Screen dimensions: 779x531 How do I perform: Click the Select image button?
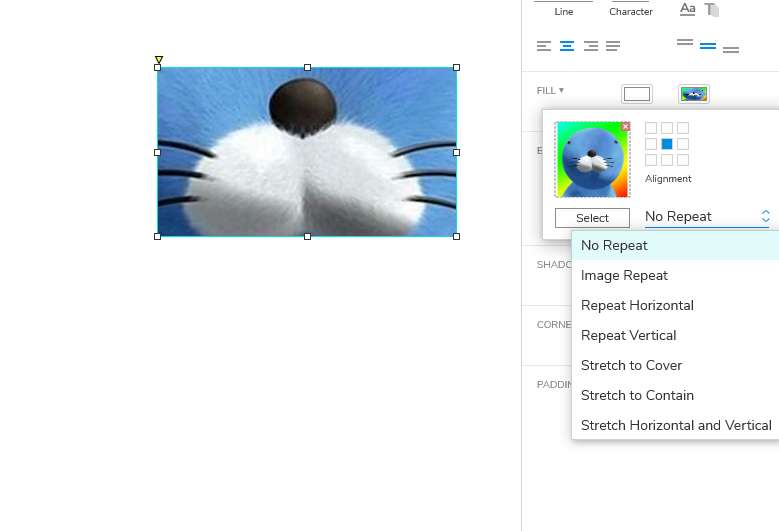click(592, 218)
